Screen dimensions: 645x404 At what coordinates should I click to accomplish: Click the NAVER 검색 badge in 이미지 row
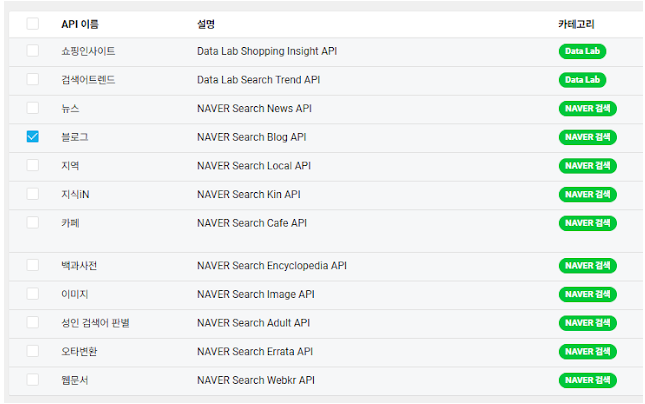[587, 294]
